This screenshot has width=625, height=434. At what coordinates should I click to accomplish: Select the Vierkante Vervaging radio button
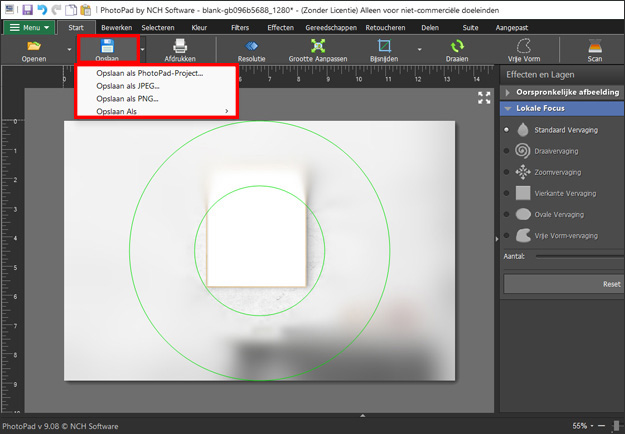coord(507,193)
